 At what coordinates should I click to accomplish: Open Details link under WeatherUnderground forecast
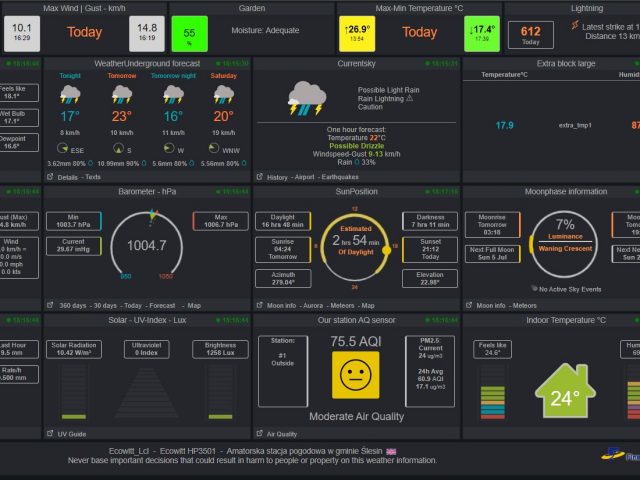pos(71,177)
